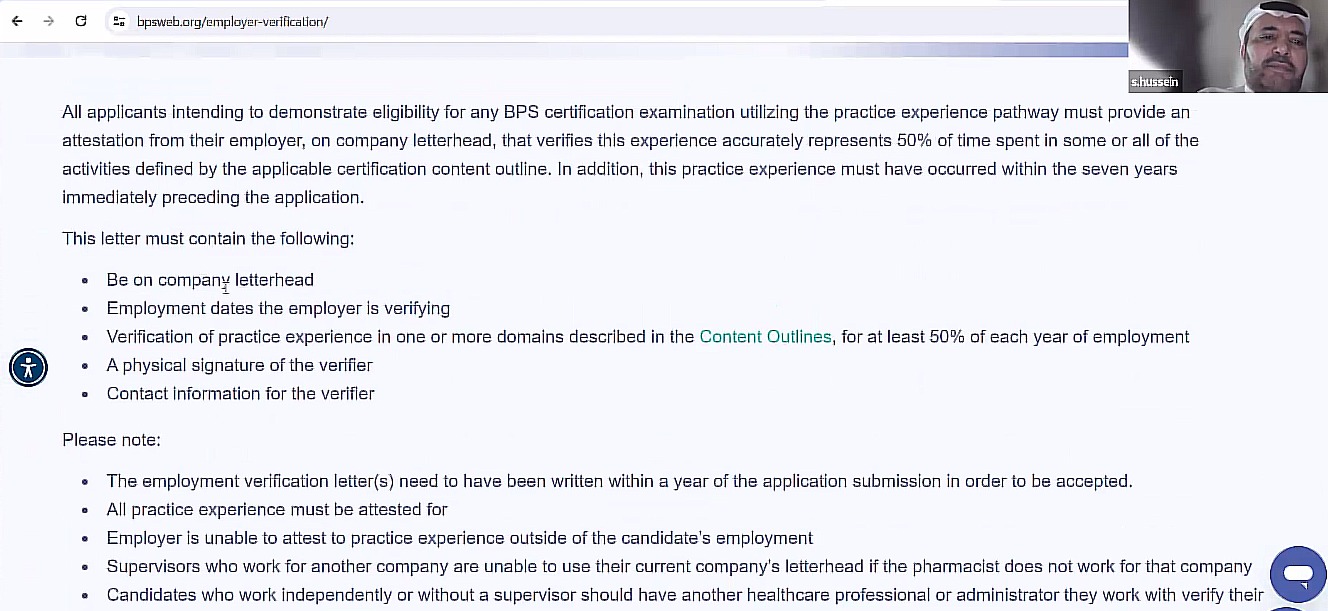The width and height of the screenshot is (1328, 611).
Task: Click "Employment dates the employer is verifying" text
Action: coord(278,309)
